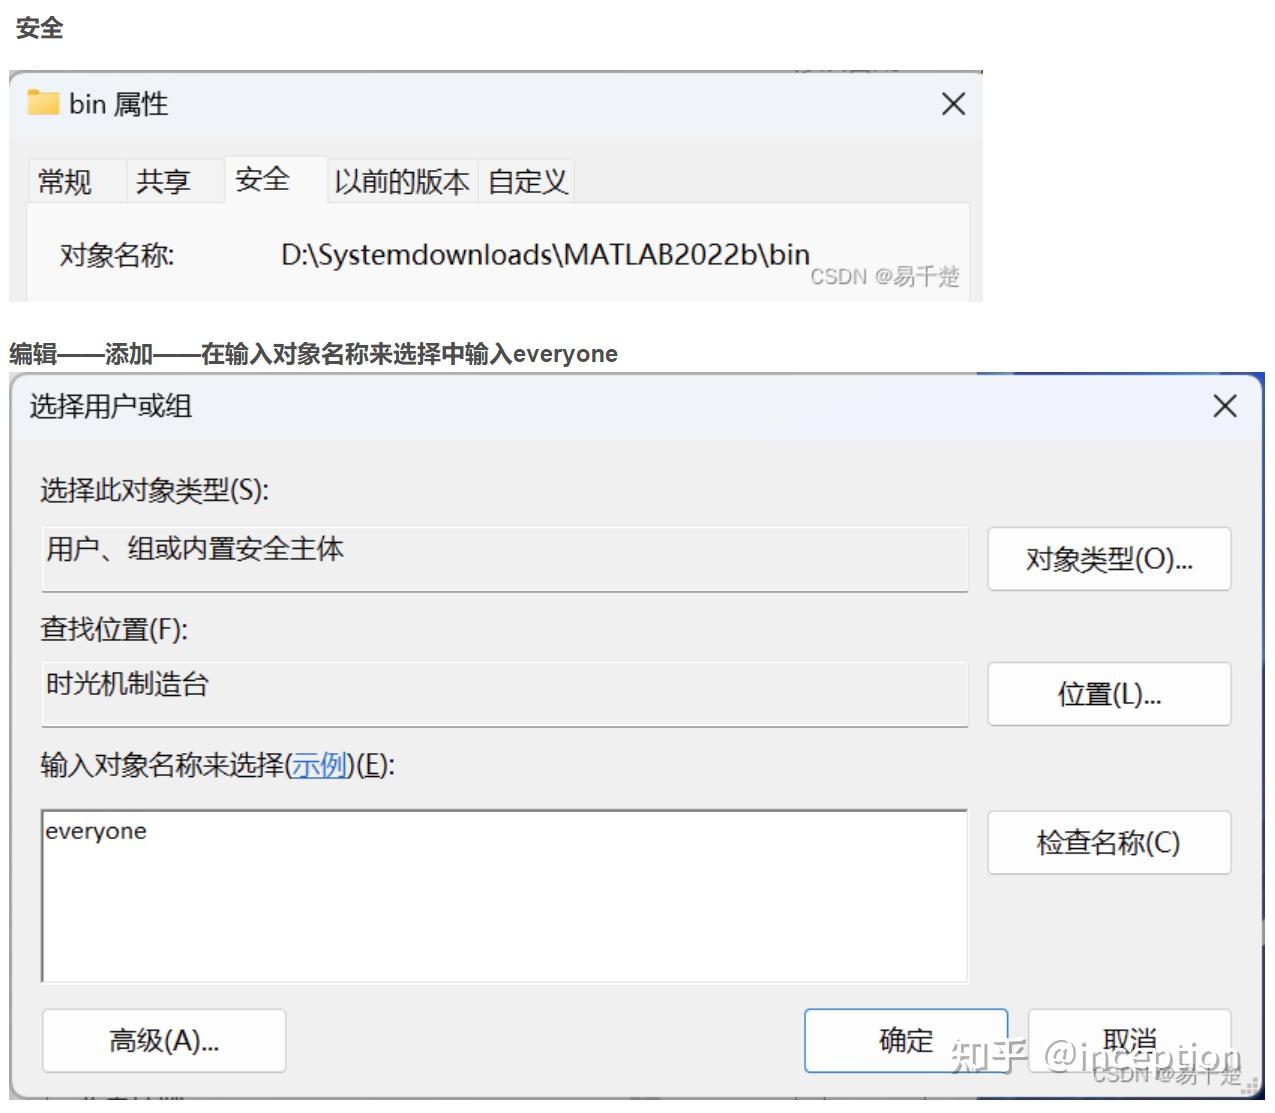Viewport: 1275px width, 1113px height.
Task: Open the 对象类型(O) dialog
Action: 1108,559
